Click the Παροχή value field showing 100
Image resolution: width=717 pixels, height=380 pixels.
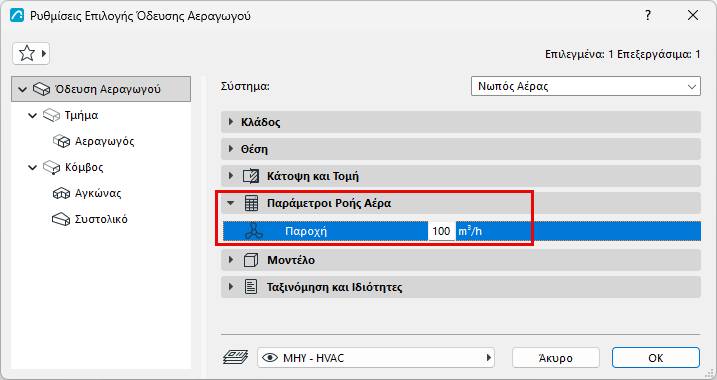pyautogui.click(x=442, y=231)
